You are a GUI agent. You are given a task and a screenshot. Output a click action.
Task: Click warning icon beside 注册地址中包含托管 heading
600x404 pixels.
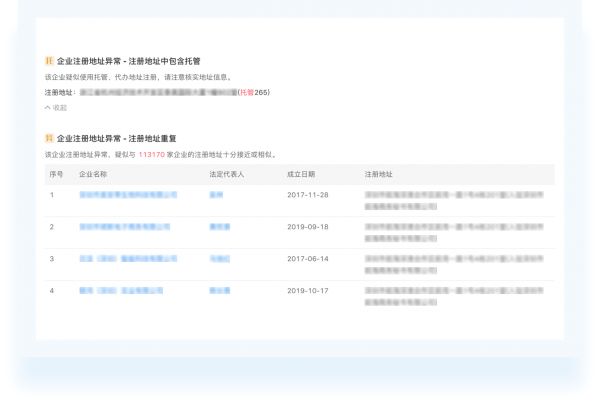49,61
